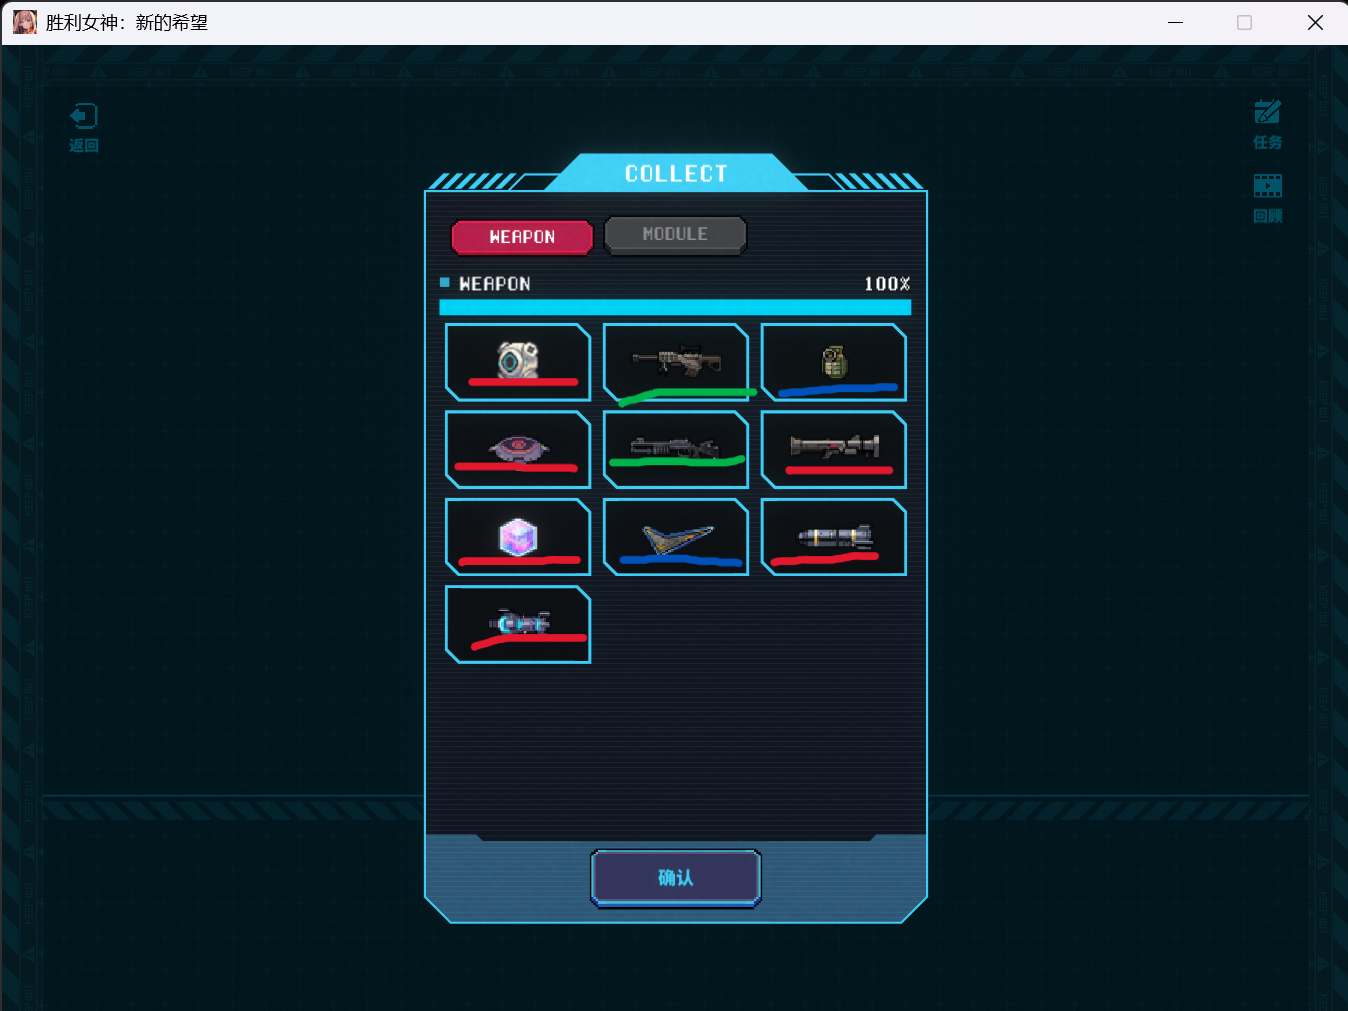Screen dimensions: 1348x1011
Task: Confirm with the 确认 button
Action: click(676, 878)
